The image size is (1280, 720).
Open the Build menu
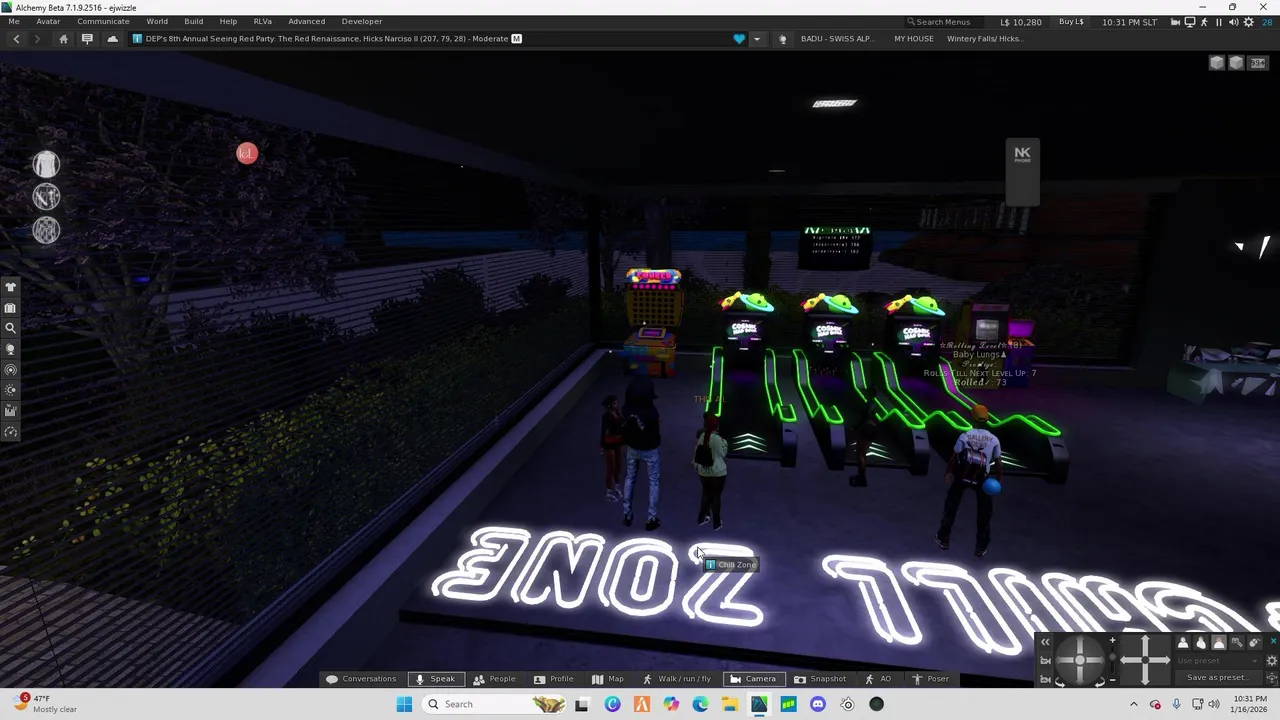pos(193,21)
